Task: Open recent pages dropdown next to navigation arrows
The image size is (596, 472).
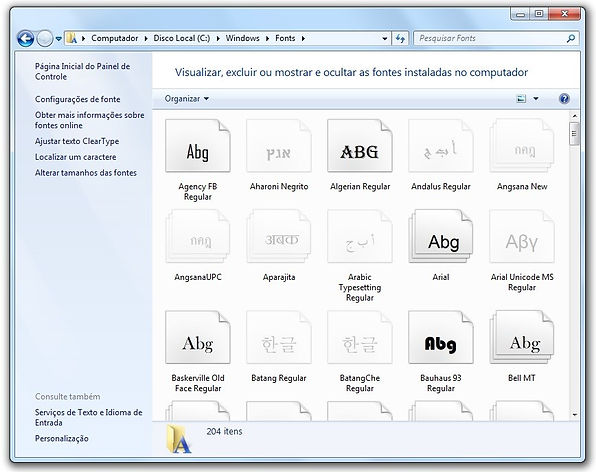Action: (59, 39)
